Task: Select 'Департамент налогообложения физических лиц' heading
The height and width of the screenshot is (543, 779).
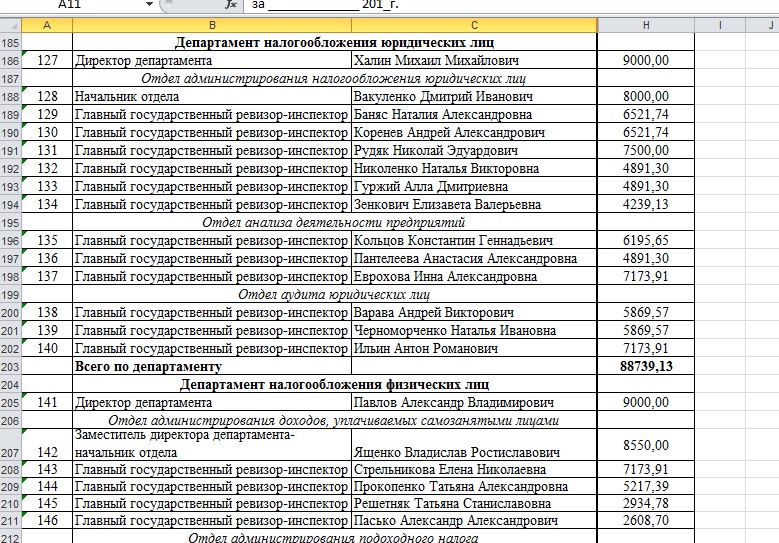Action: (335, 385)
